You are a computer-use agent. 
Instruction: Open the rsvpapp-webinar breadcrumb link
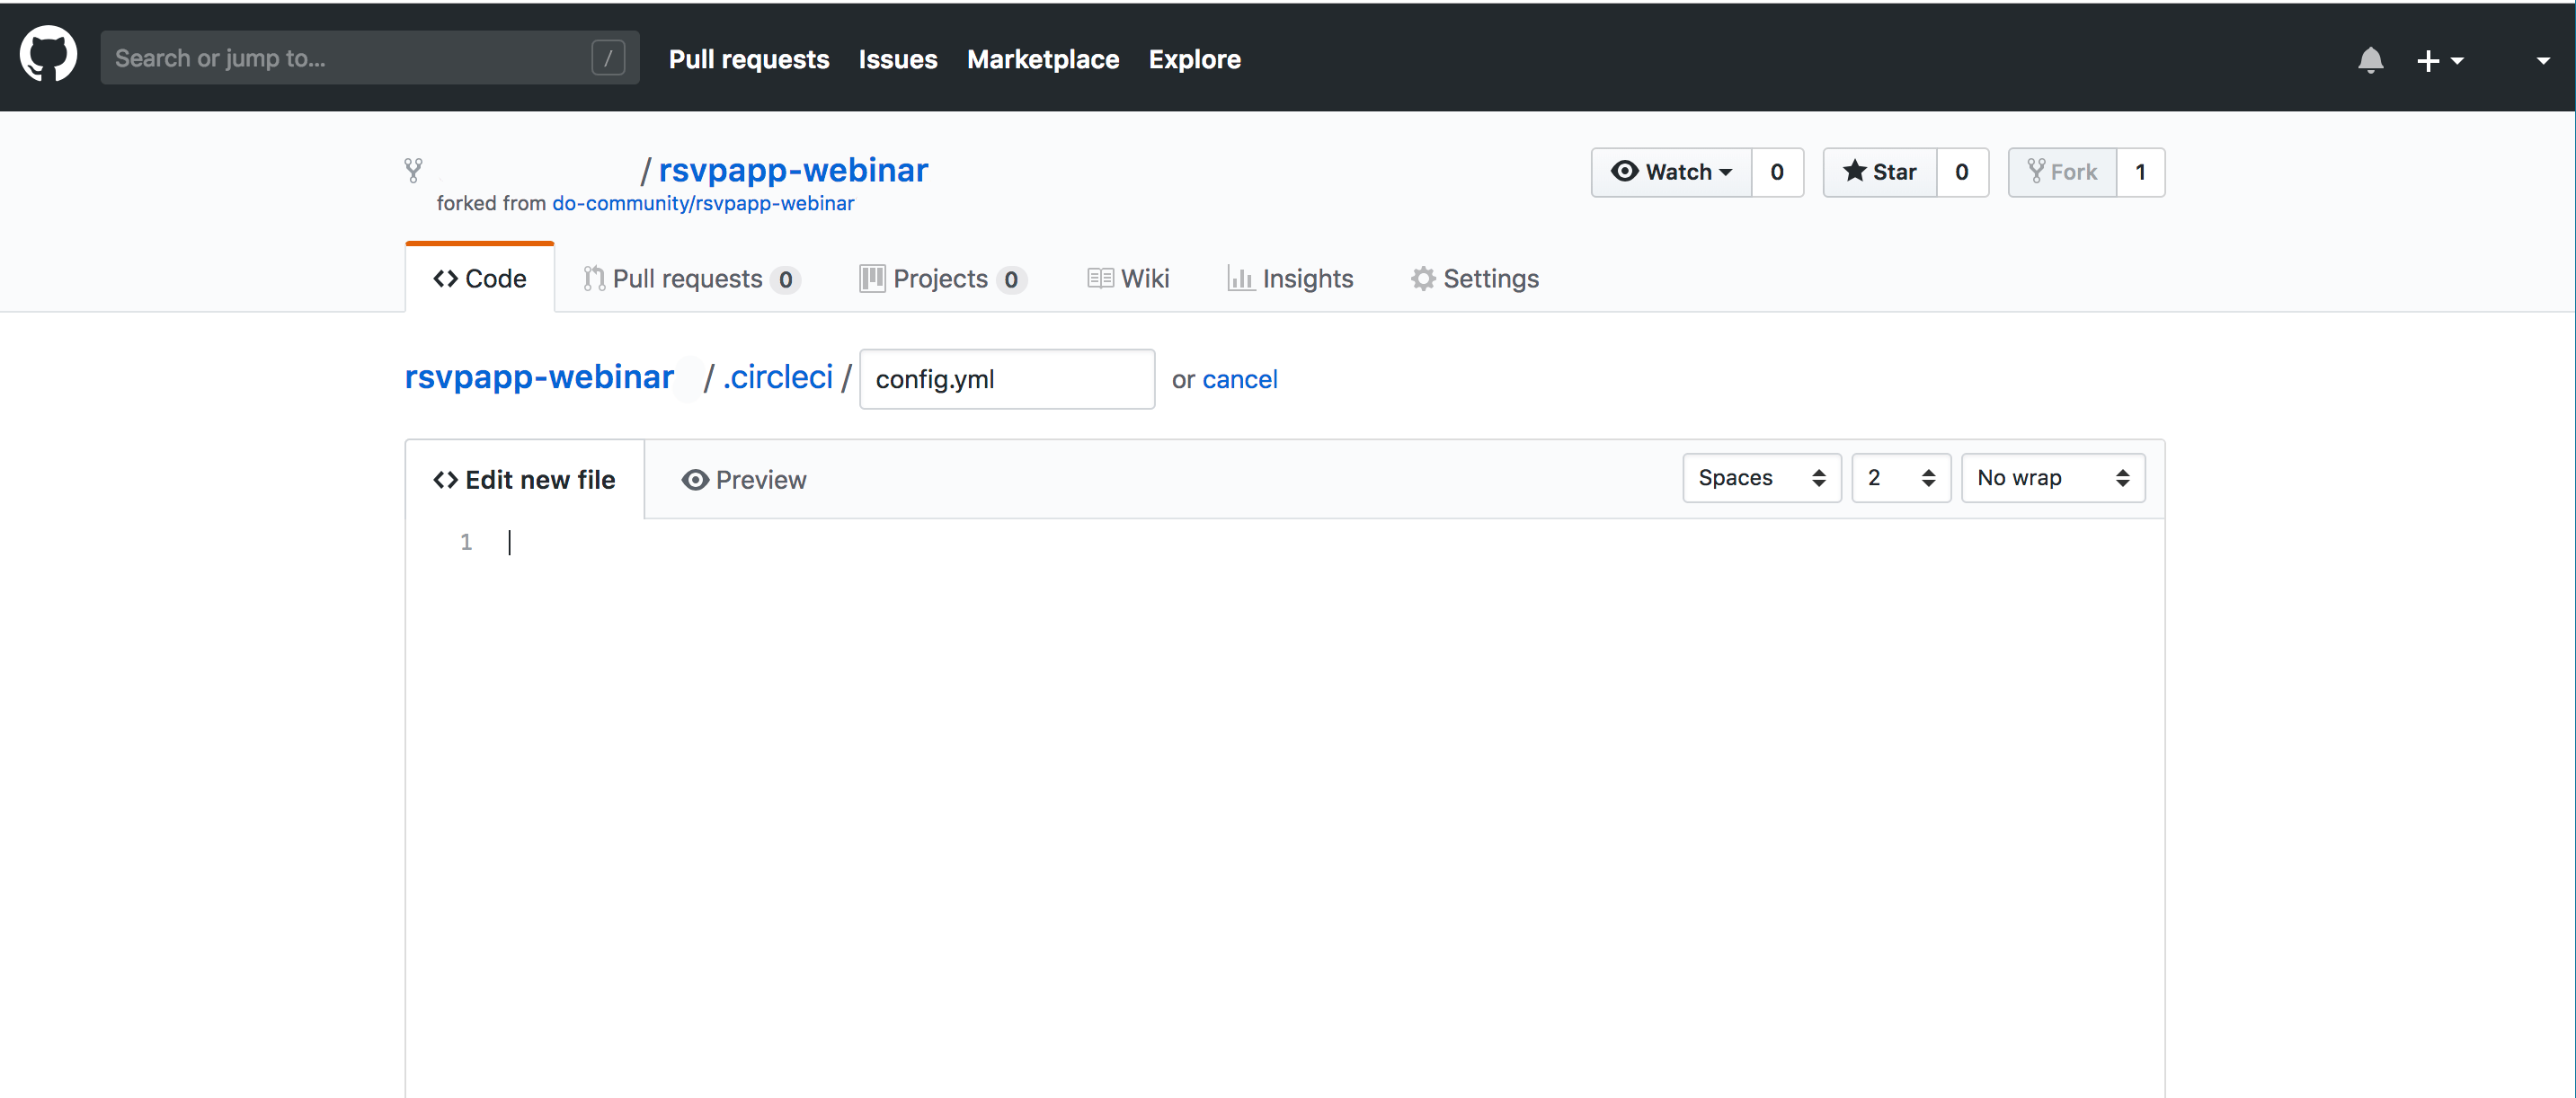click(x=539, y=377)
